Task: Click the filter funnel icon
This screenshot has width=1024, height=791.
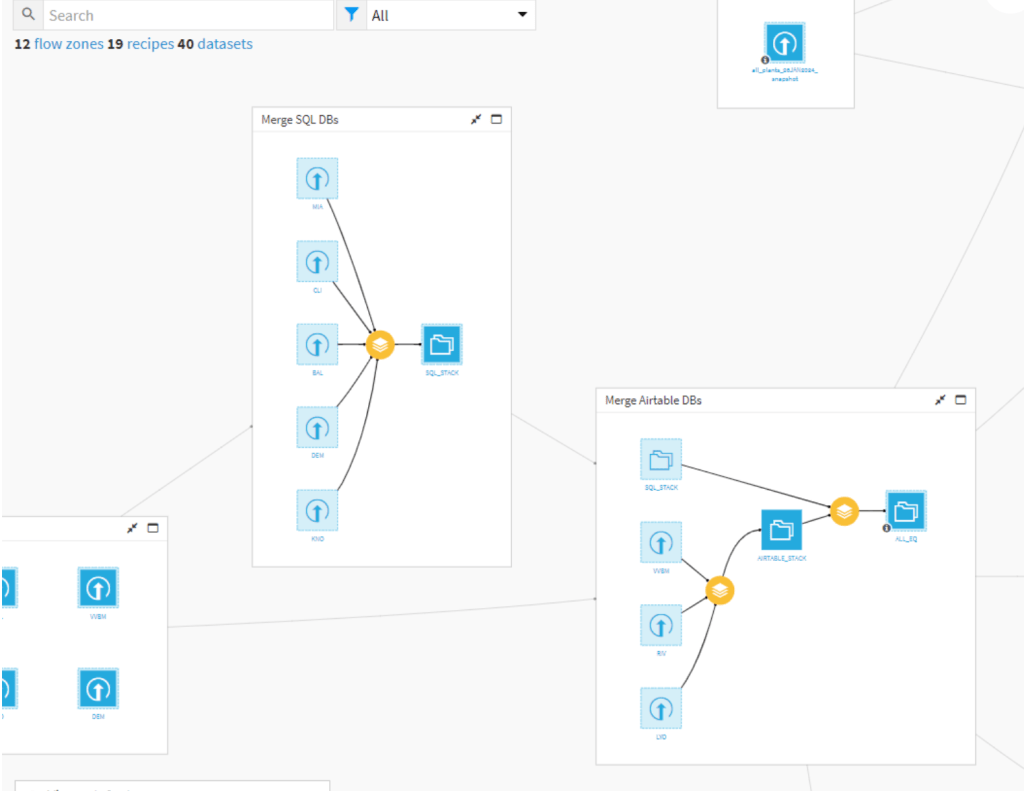Action: pos(351,15)
